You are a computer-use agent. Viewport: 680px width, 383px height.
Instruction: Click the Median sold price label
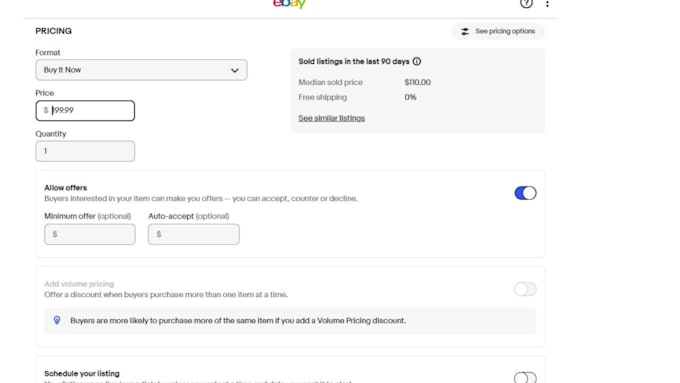tap(330, 82)
